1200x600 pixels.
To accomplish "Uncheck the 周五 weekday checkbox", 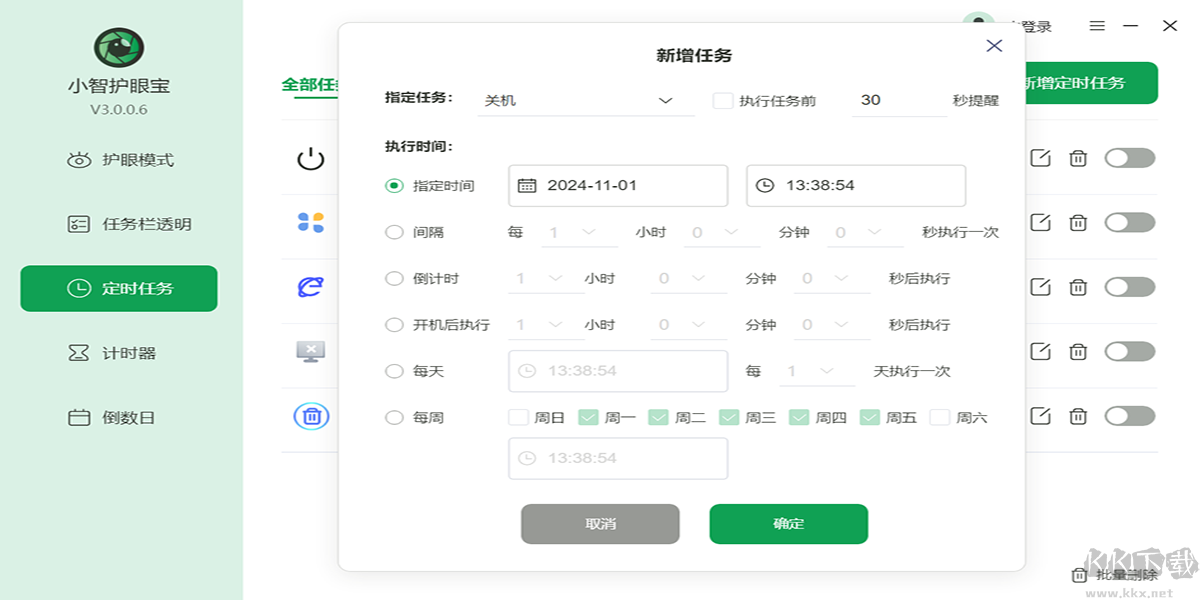I will point(870,417).
